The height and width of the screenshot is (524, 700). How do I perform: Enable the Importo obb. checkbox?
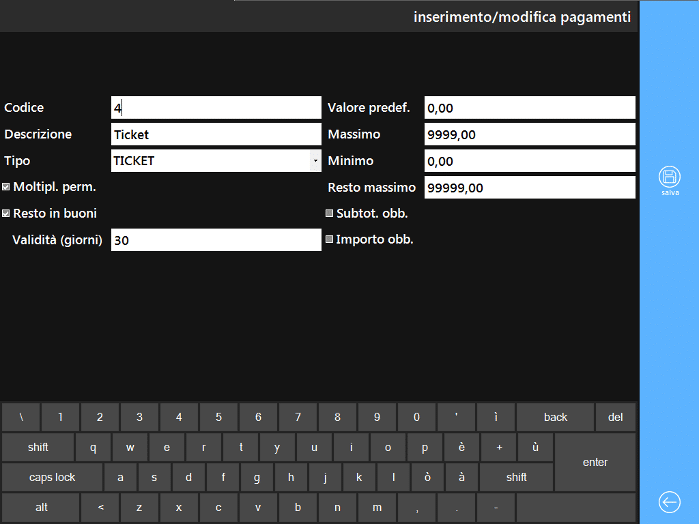(x=329, y=239)
